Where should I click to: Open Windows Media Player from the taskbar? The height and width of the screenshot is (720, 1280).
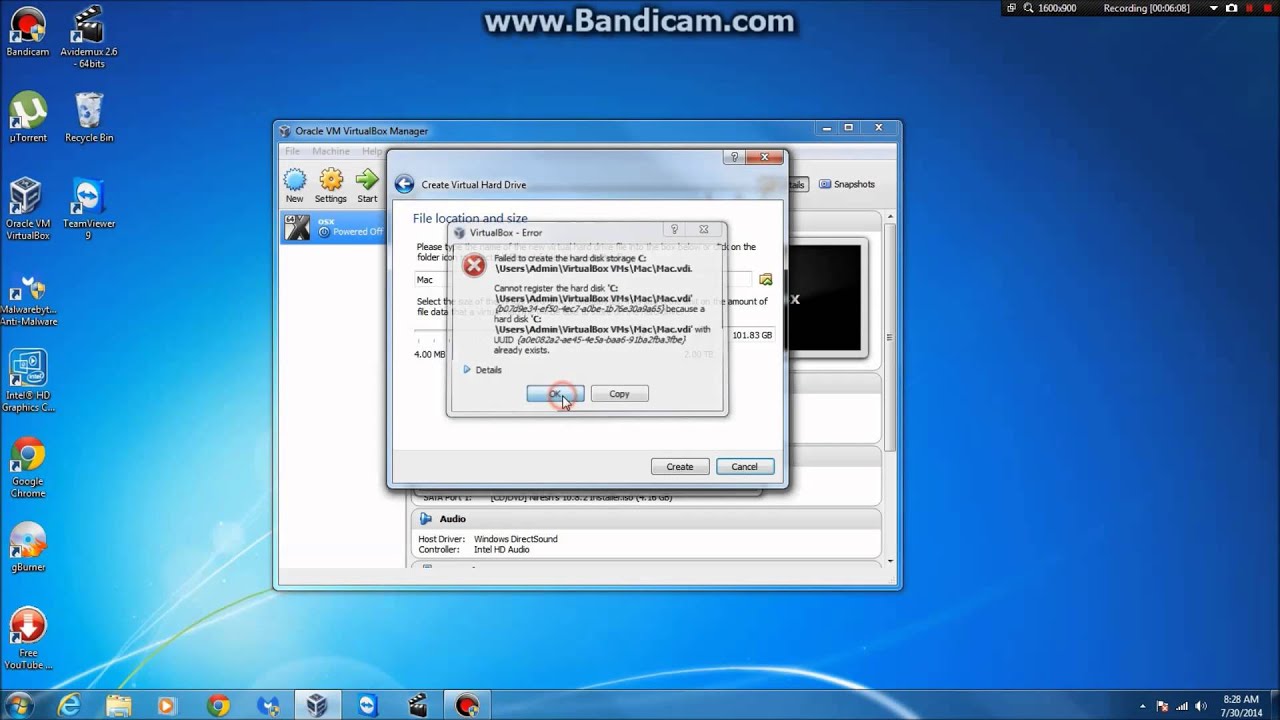click(166, 705)
